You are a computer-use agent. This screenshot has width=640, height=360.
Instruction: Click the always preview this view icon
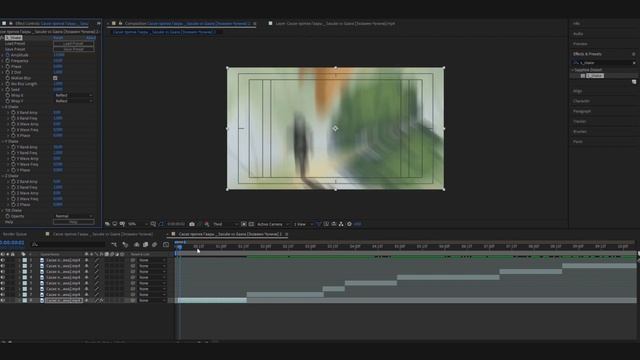pos(107,224)
